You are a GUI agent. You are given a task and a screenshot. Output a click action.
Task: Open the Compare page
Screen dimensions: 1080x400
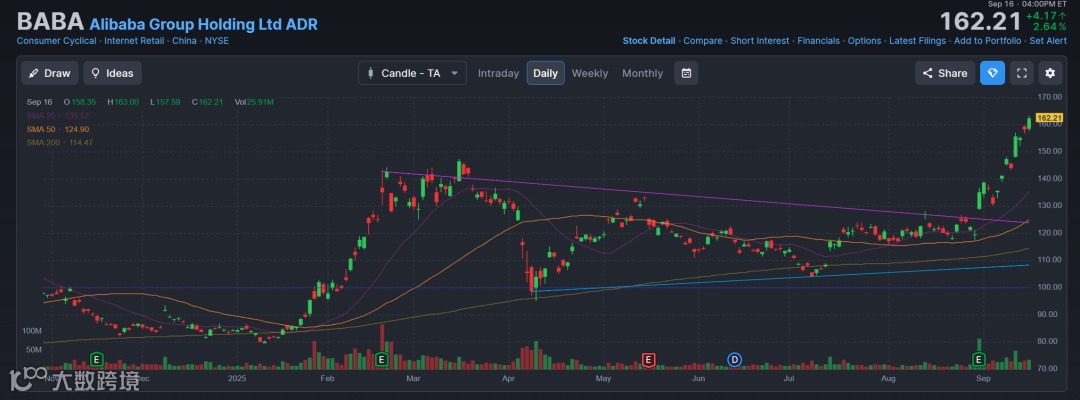[703, 41]
